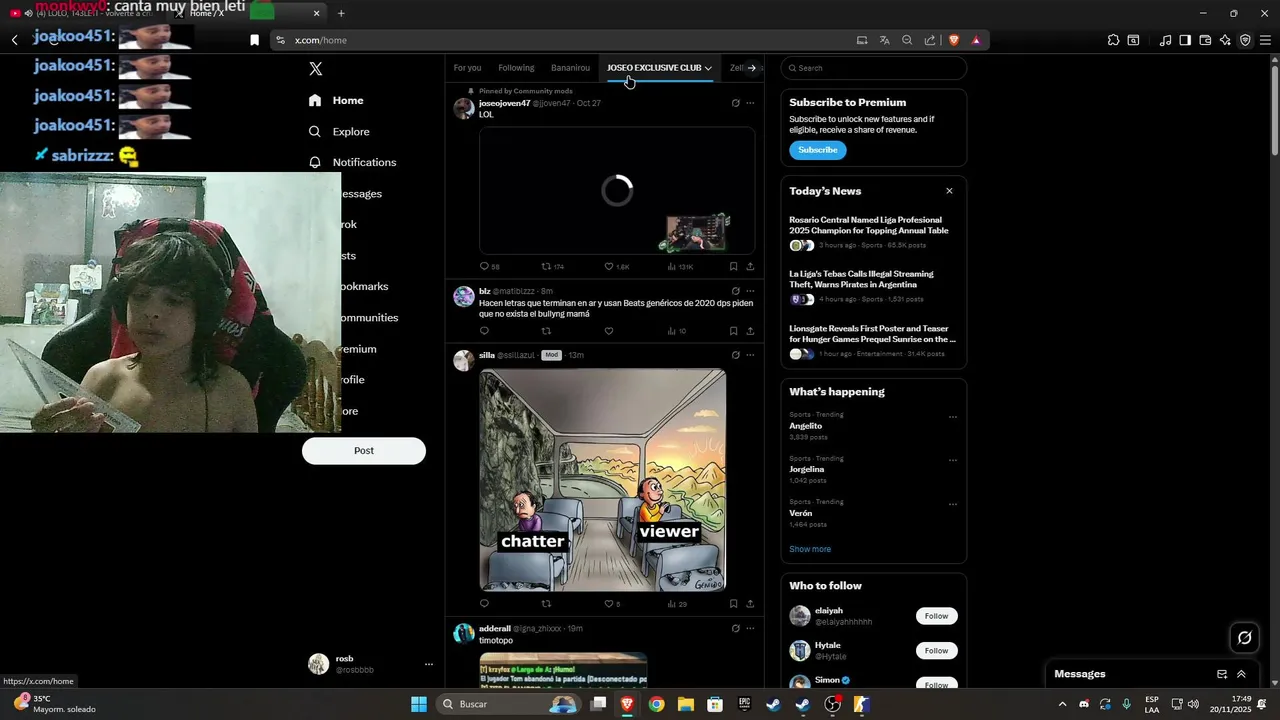
Task: Click the Post button in the sidebar
Action: pos(364,451)
